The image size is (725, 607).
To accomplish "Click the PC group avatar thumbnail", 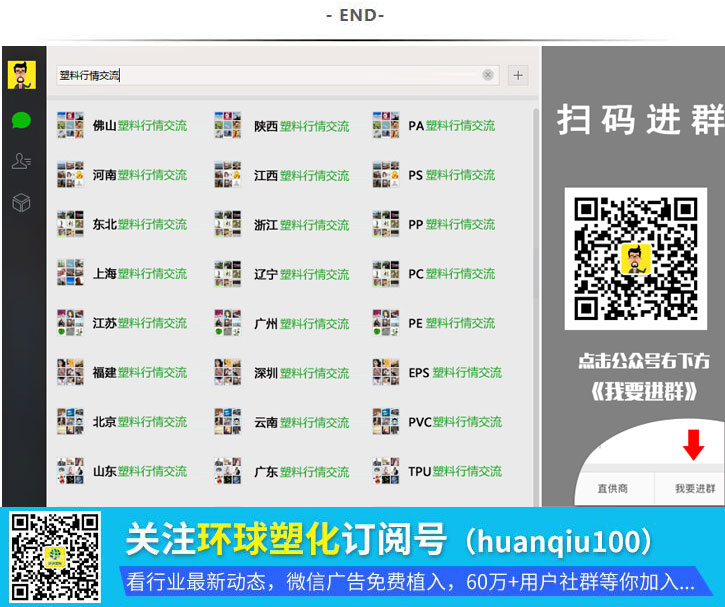I will tap(386, 273).
